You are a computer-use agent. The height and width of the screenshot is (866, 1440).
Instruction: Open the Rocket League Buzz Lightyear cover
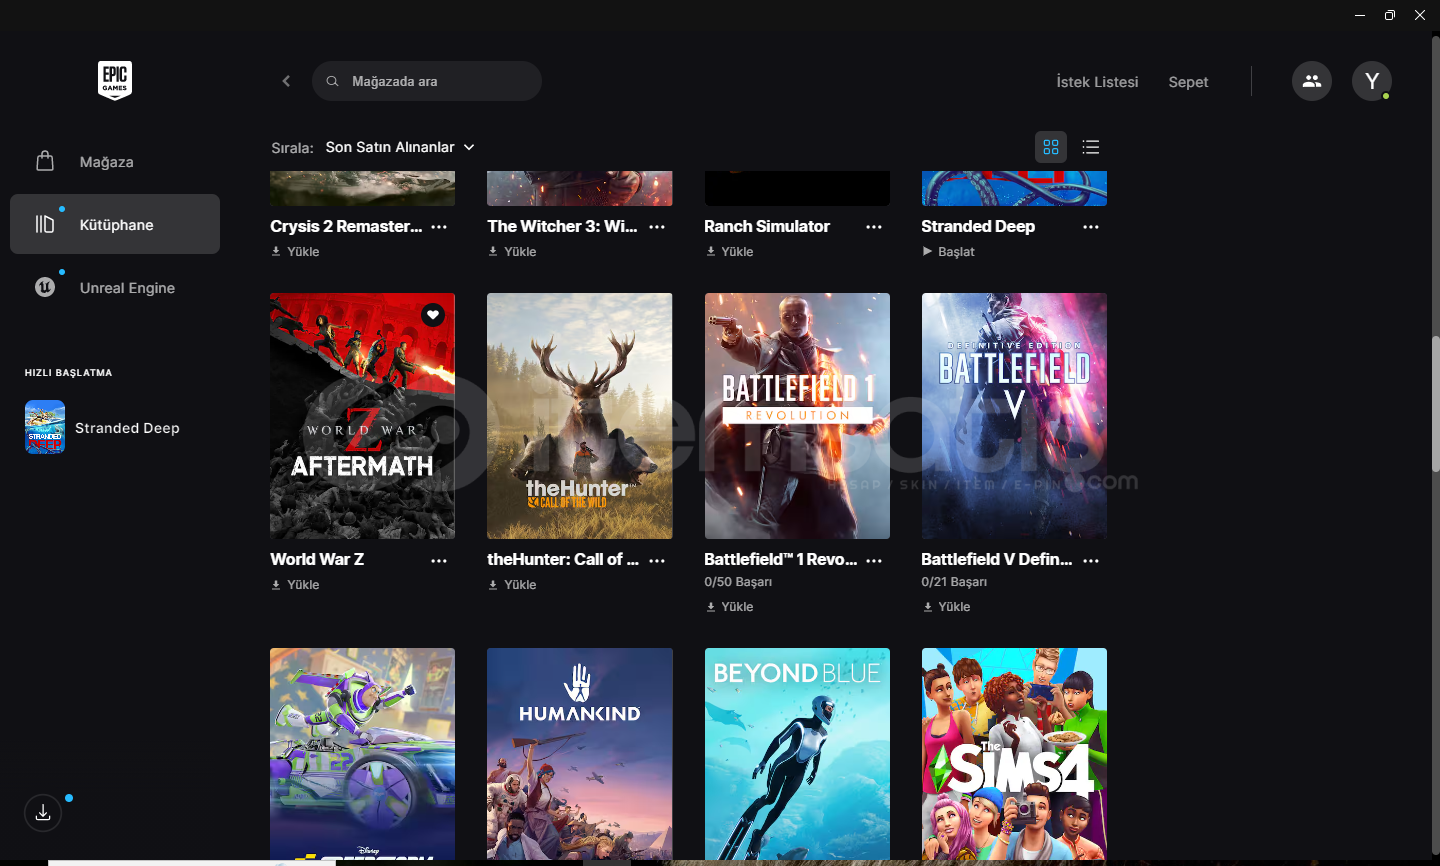[x=362, y=754]
